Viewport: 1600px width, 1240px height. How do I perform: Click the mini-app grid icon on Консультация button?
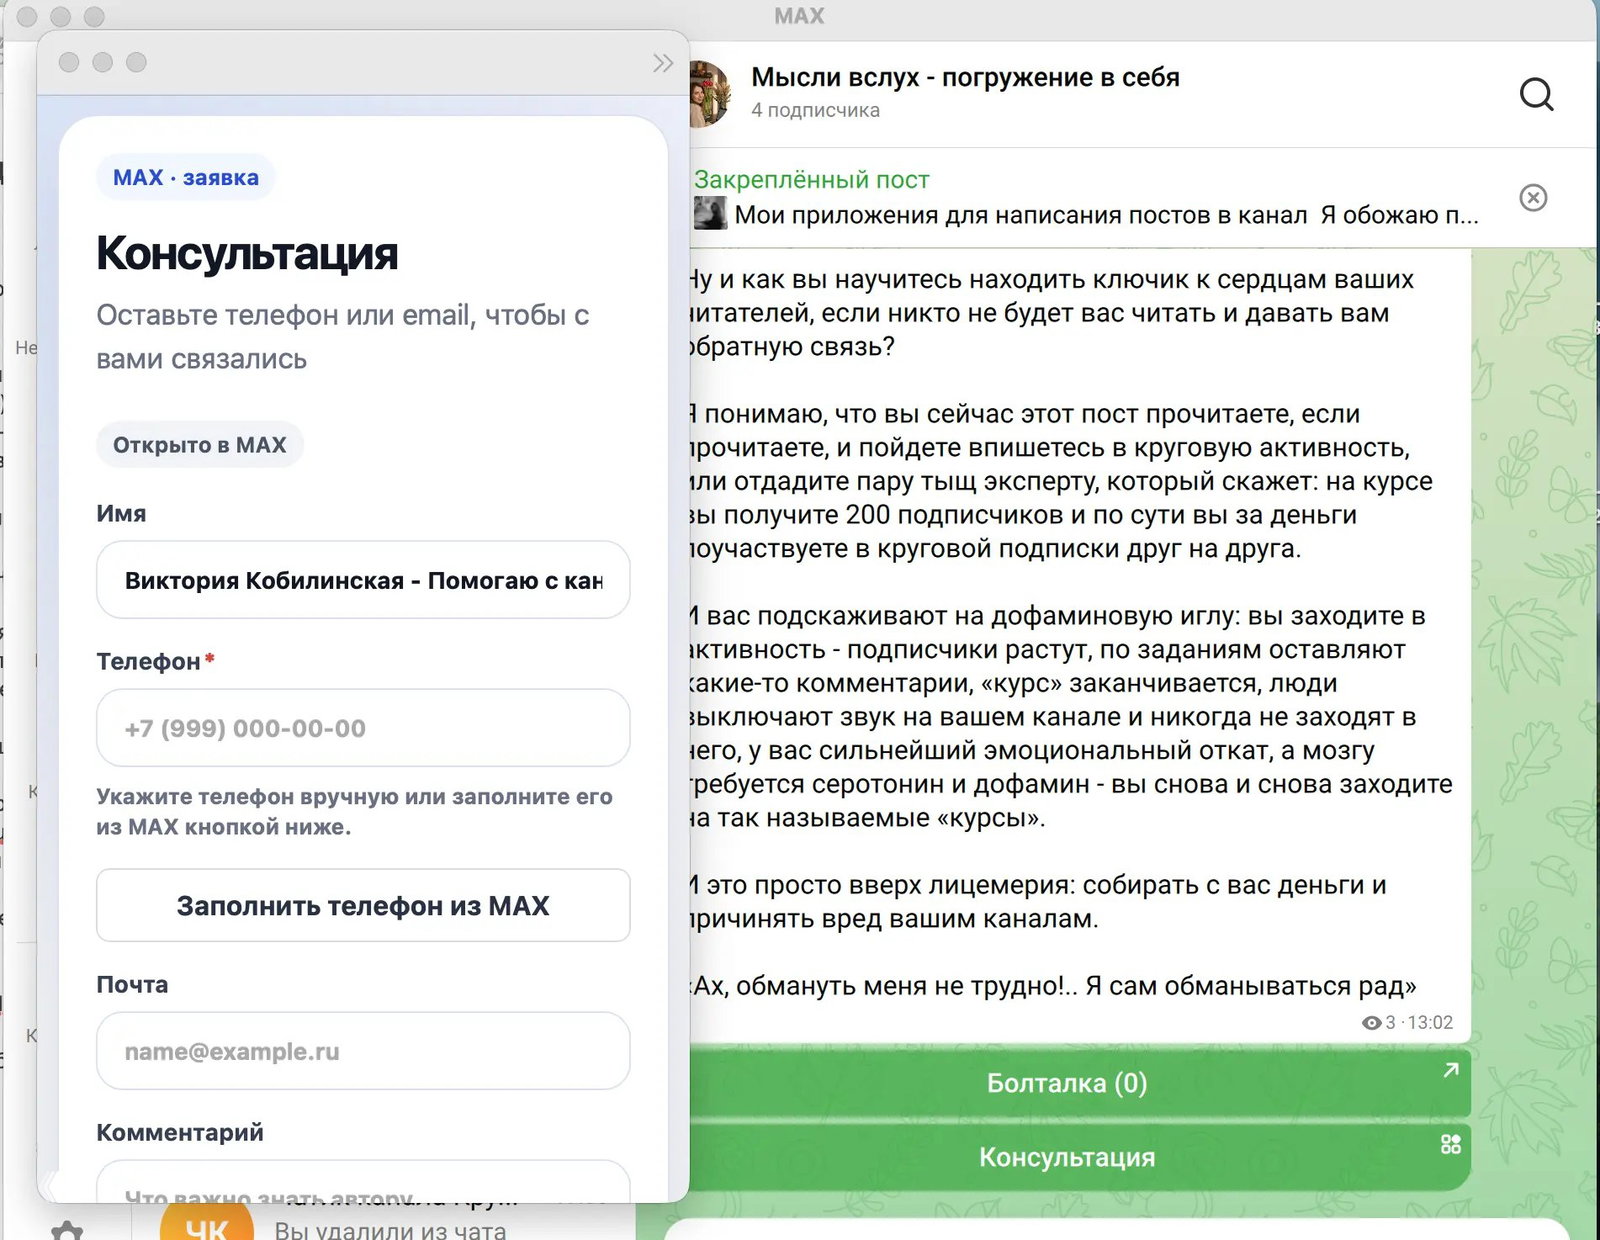(1451, 1144)
